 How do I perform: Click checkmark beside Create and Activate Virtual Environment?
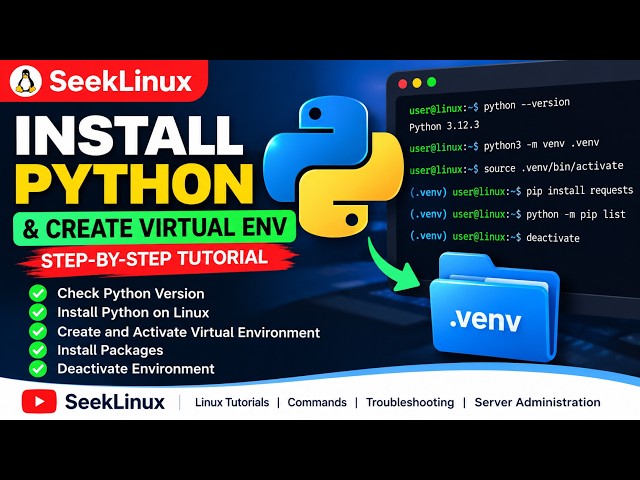(x=38, y=331)
